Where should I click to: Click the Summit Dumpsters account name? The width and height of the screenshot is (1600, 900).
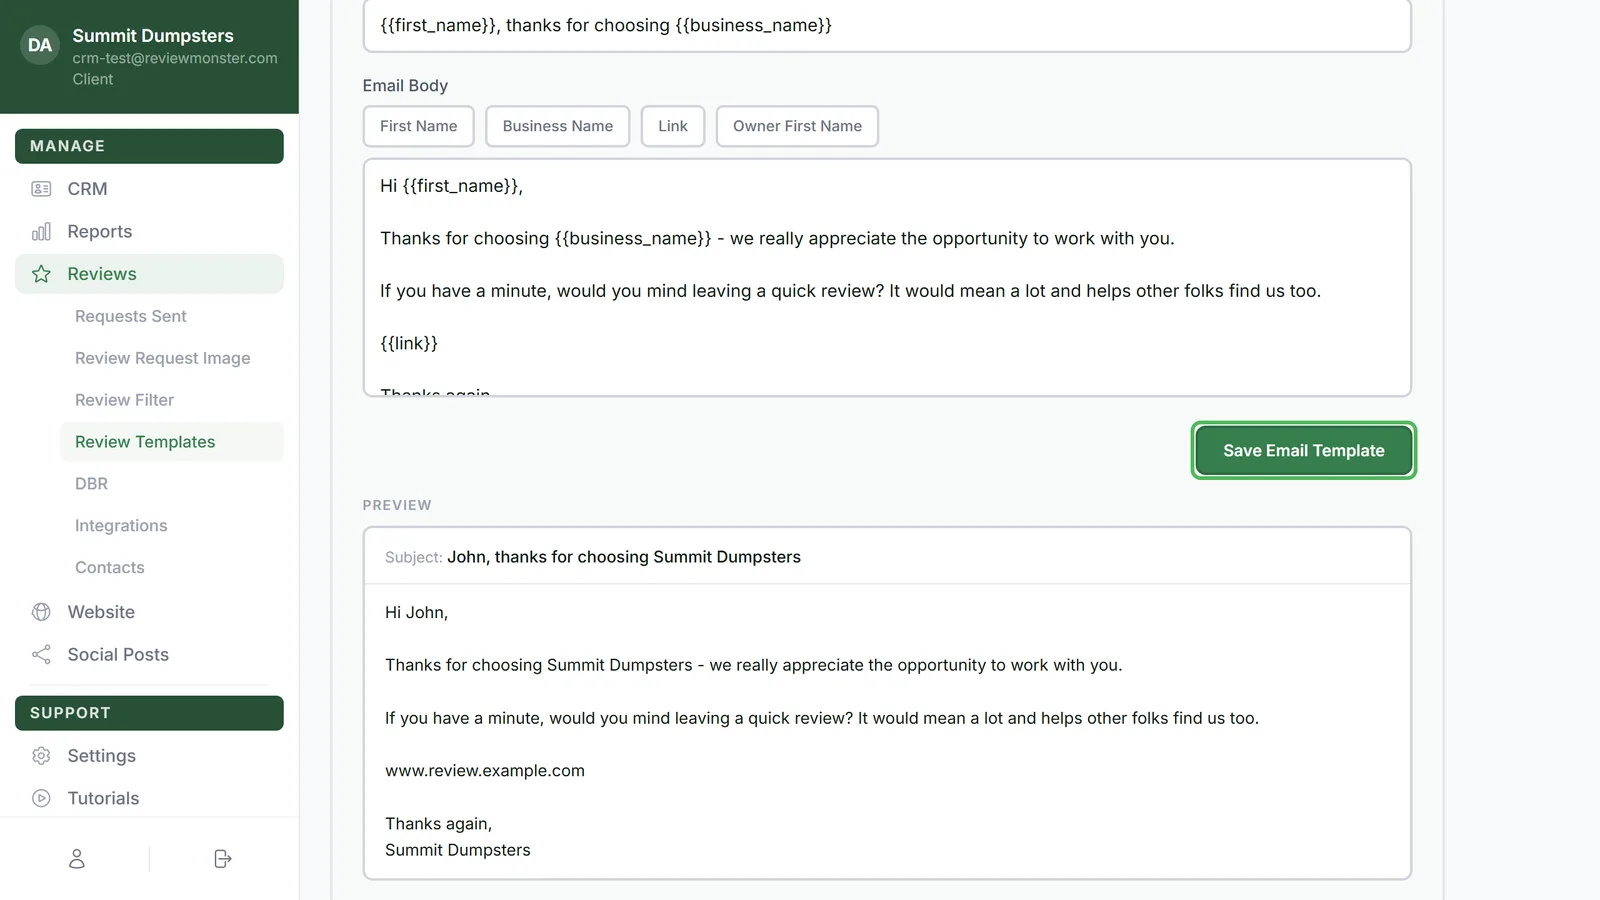(153, 36)
